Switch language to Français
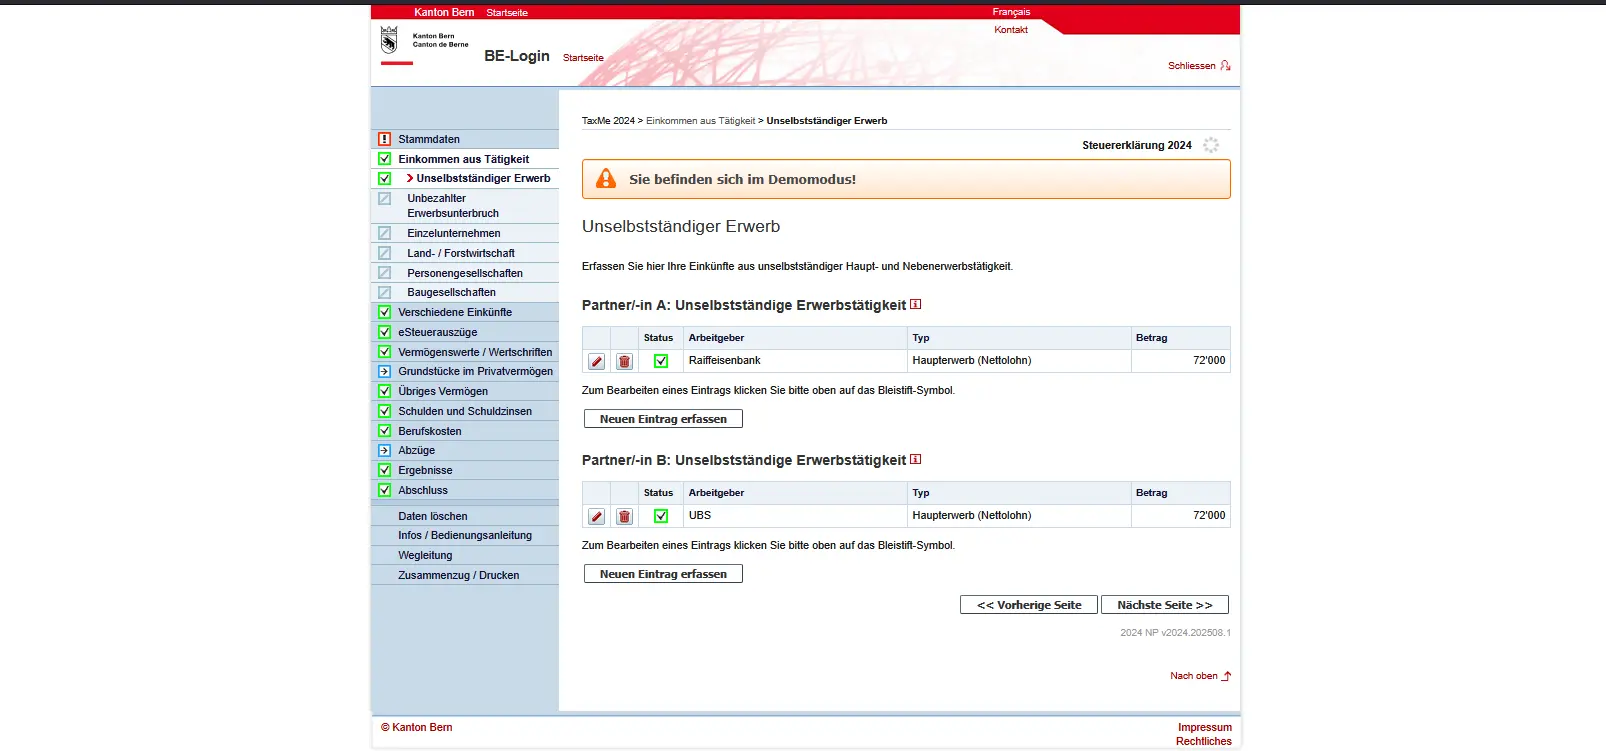1606x751 pixels. pyautogui.click(x=1010, y=12)
